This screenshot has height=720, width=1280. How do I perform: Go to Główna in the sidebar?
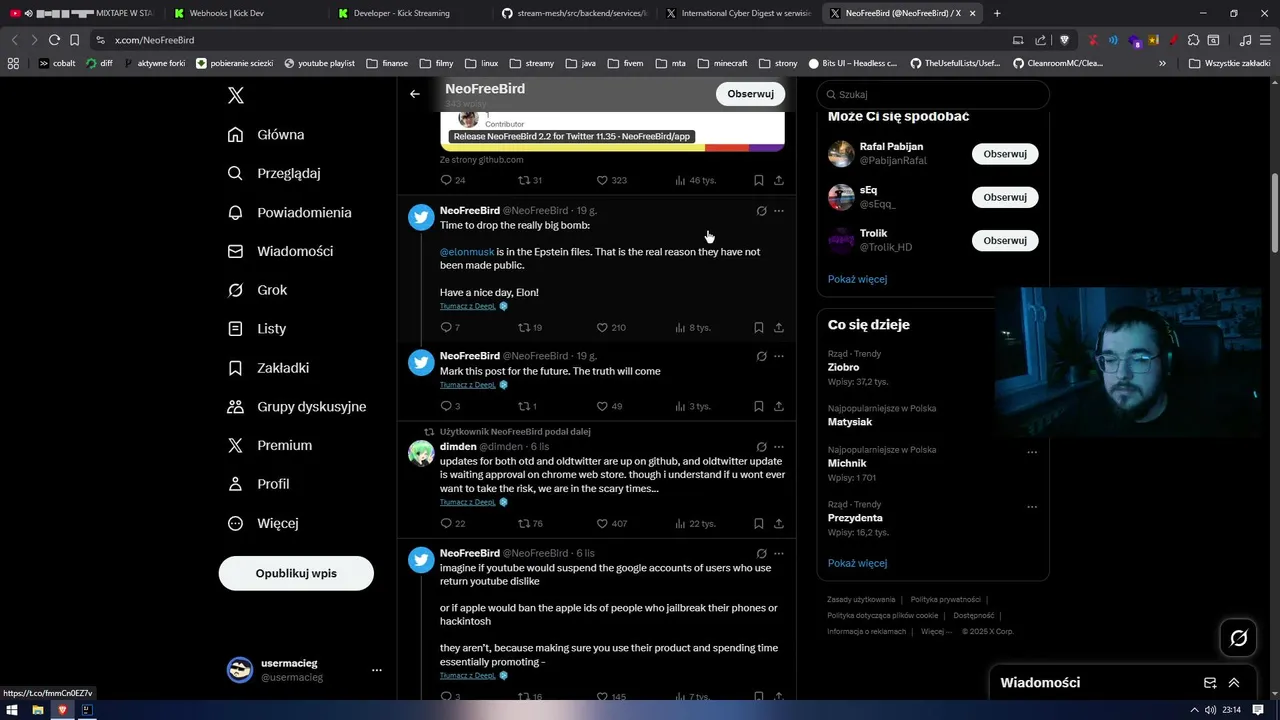pyautogui.click(x=266, y=135)
